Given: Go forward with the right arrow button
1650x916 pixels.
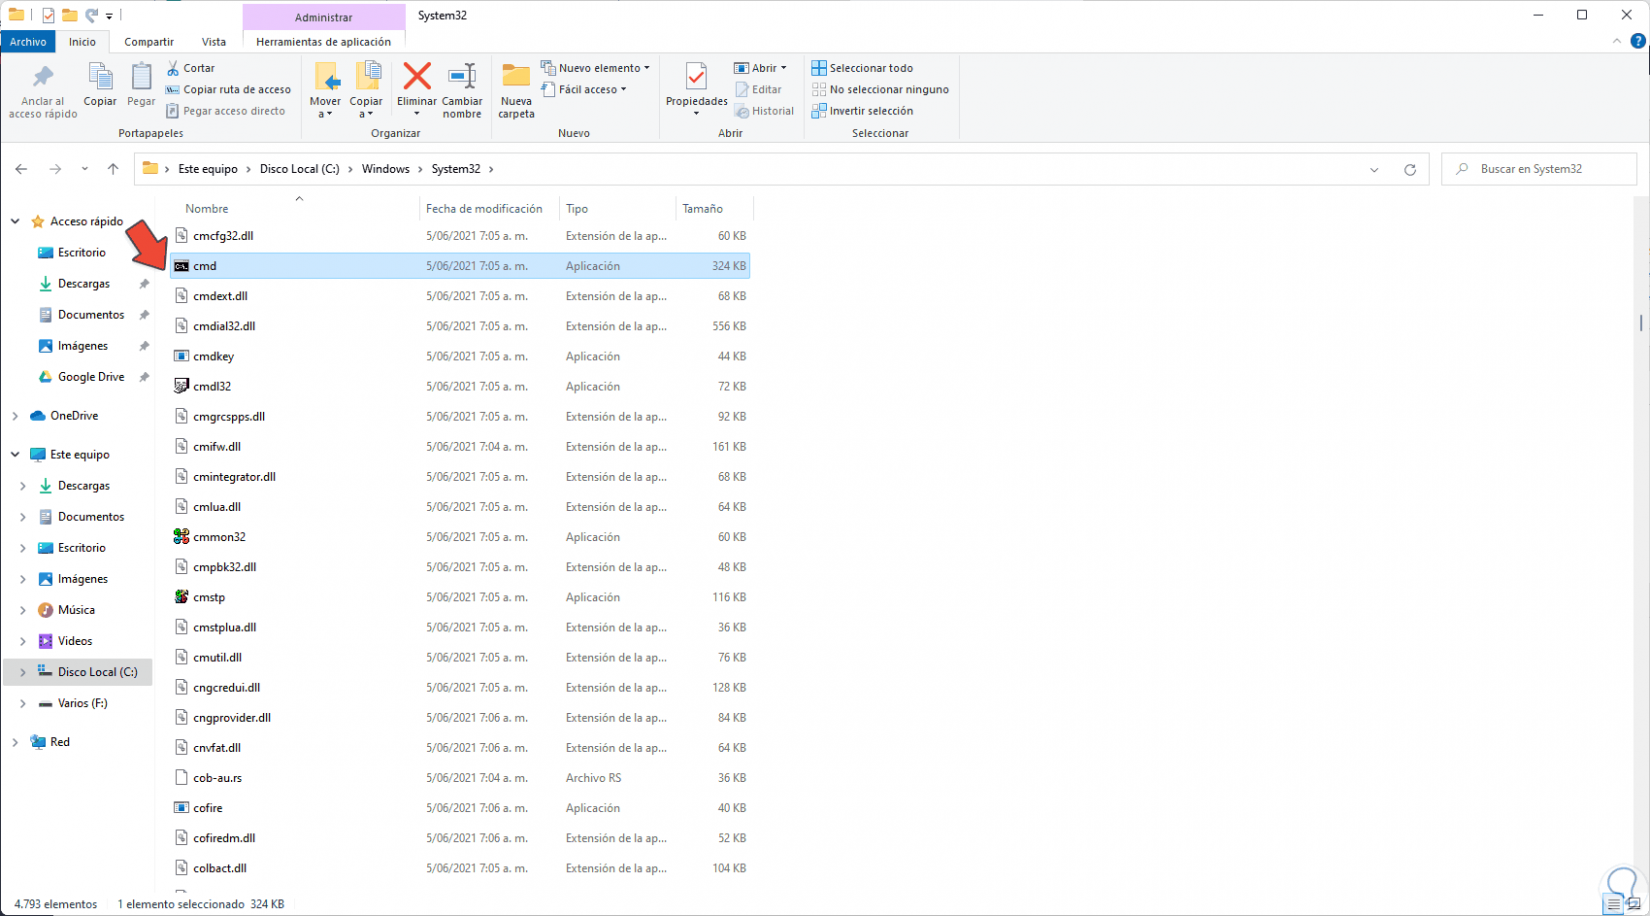Looking at the screenshot, I should coord(55,169).
